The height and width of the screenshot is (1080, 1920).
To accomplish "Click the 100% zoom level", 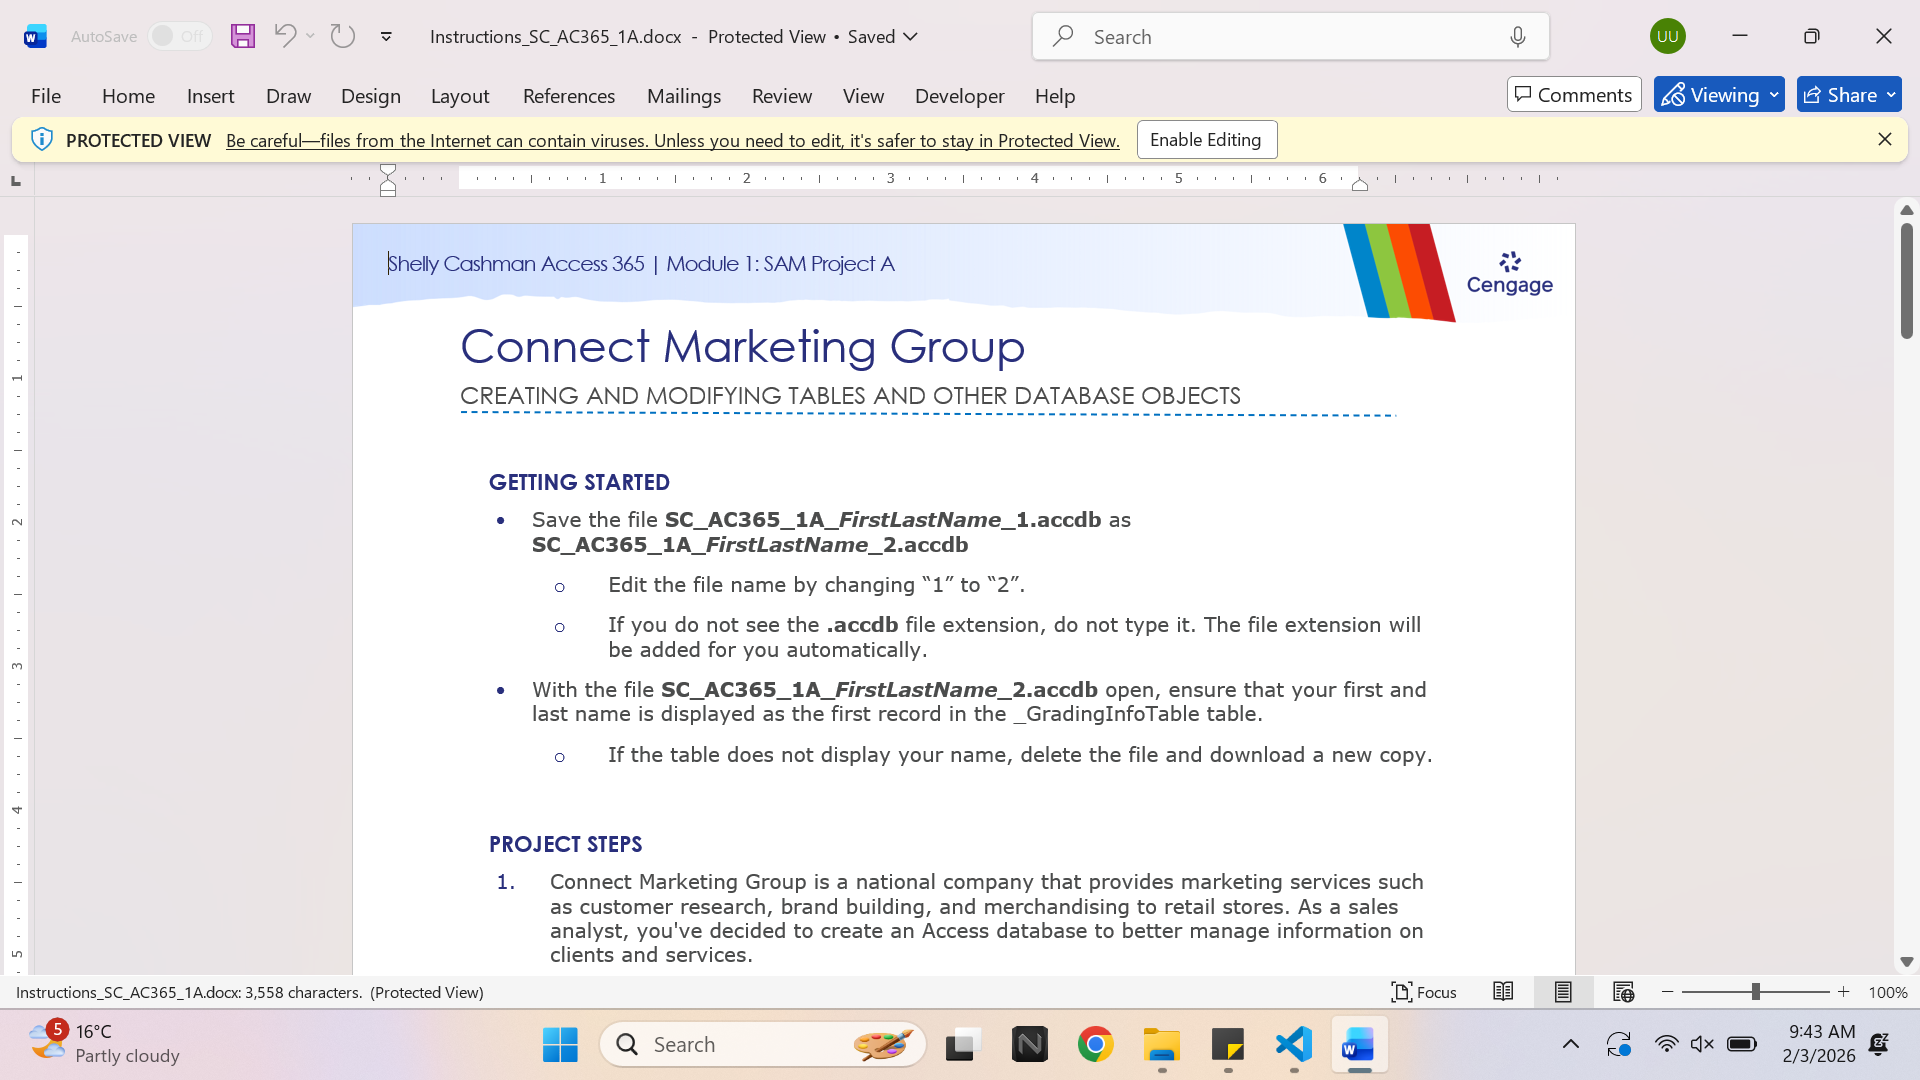I will click(x=1887, y=992).
